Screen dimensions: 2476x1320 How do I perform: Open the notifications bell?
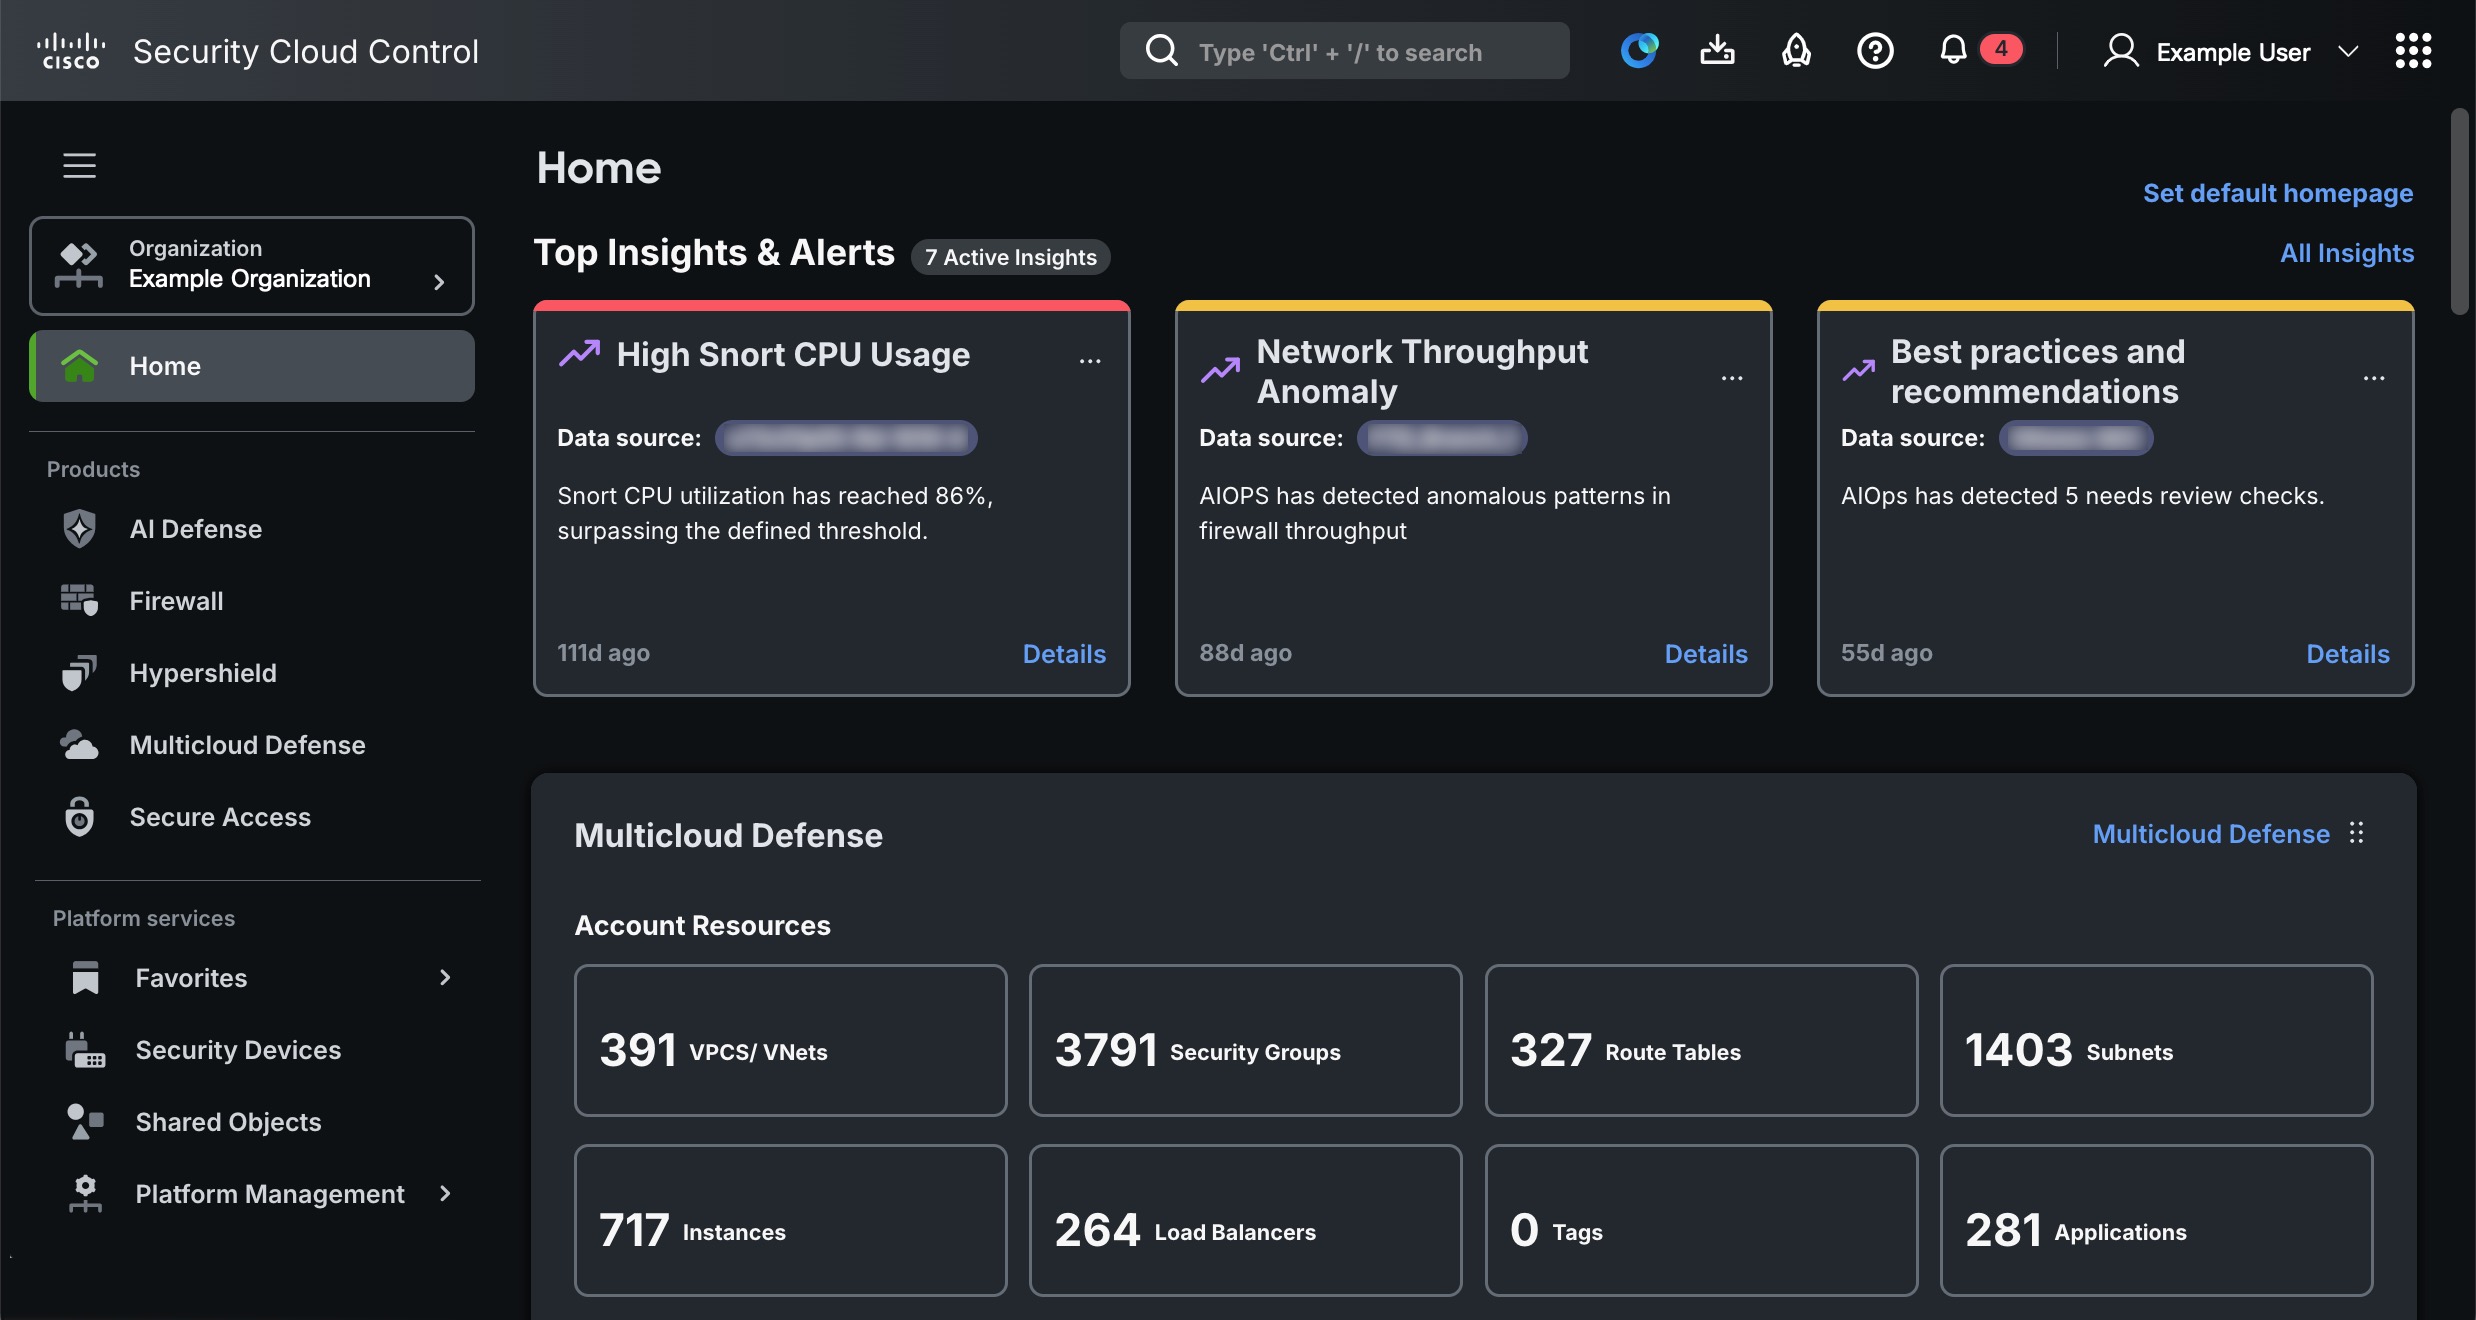click(1951, 50)
